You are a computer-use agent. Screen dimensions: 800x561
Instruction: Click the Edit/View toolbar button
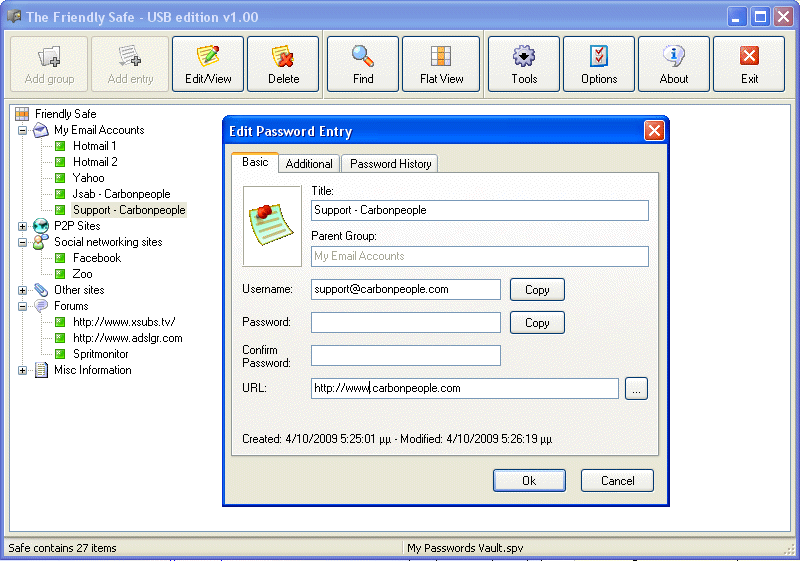click(x=208, y=64)
